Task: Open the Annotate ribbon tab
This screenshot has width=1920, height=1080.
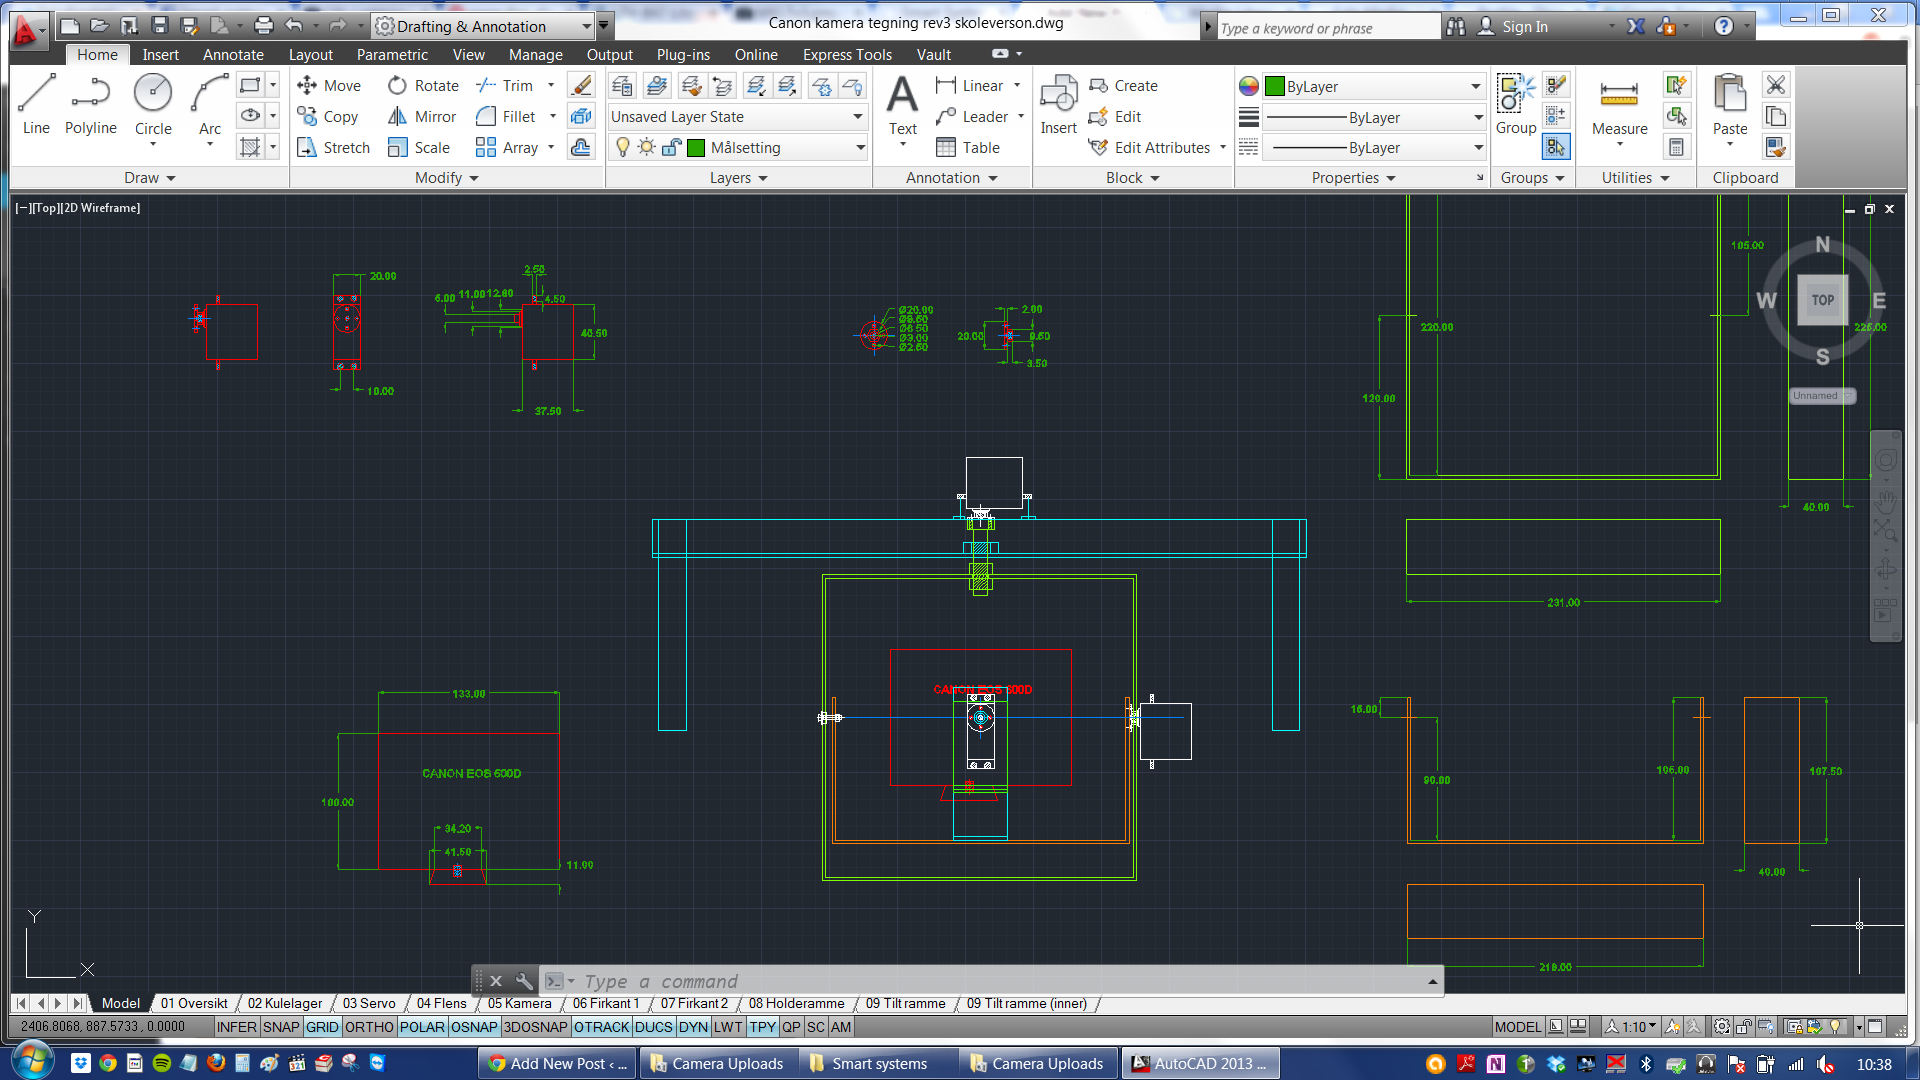Action: 233,55
